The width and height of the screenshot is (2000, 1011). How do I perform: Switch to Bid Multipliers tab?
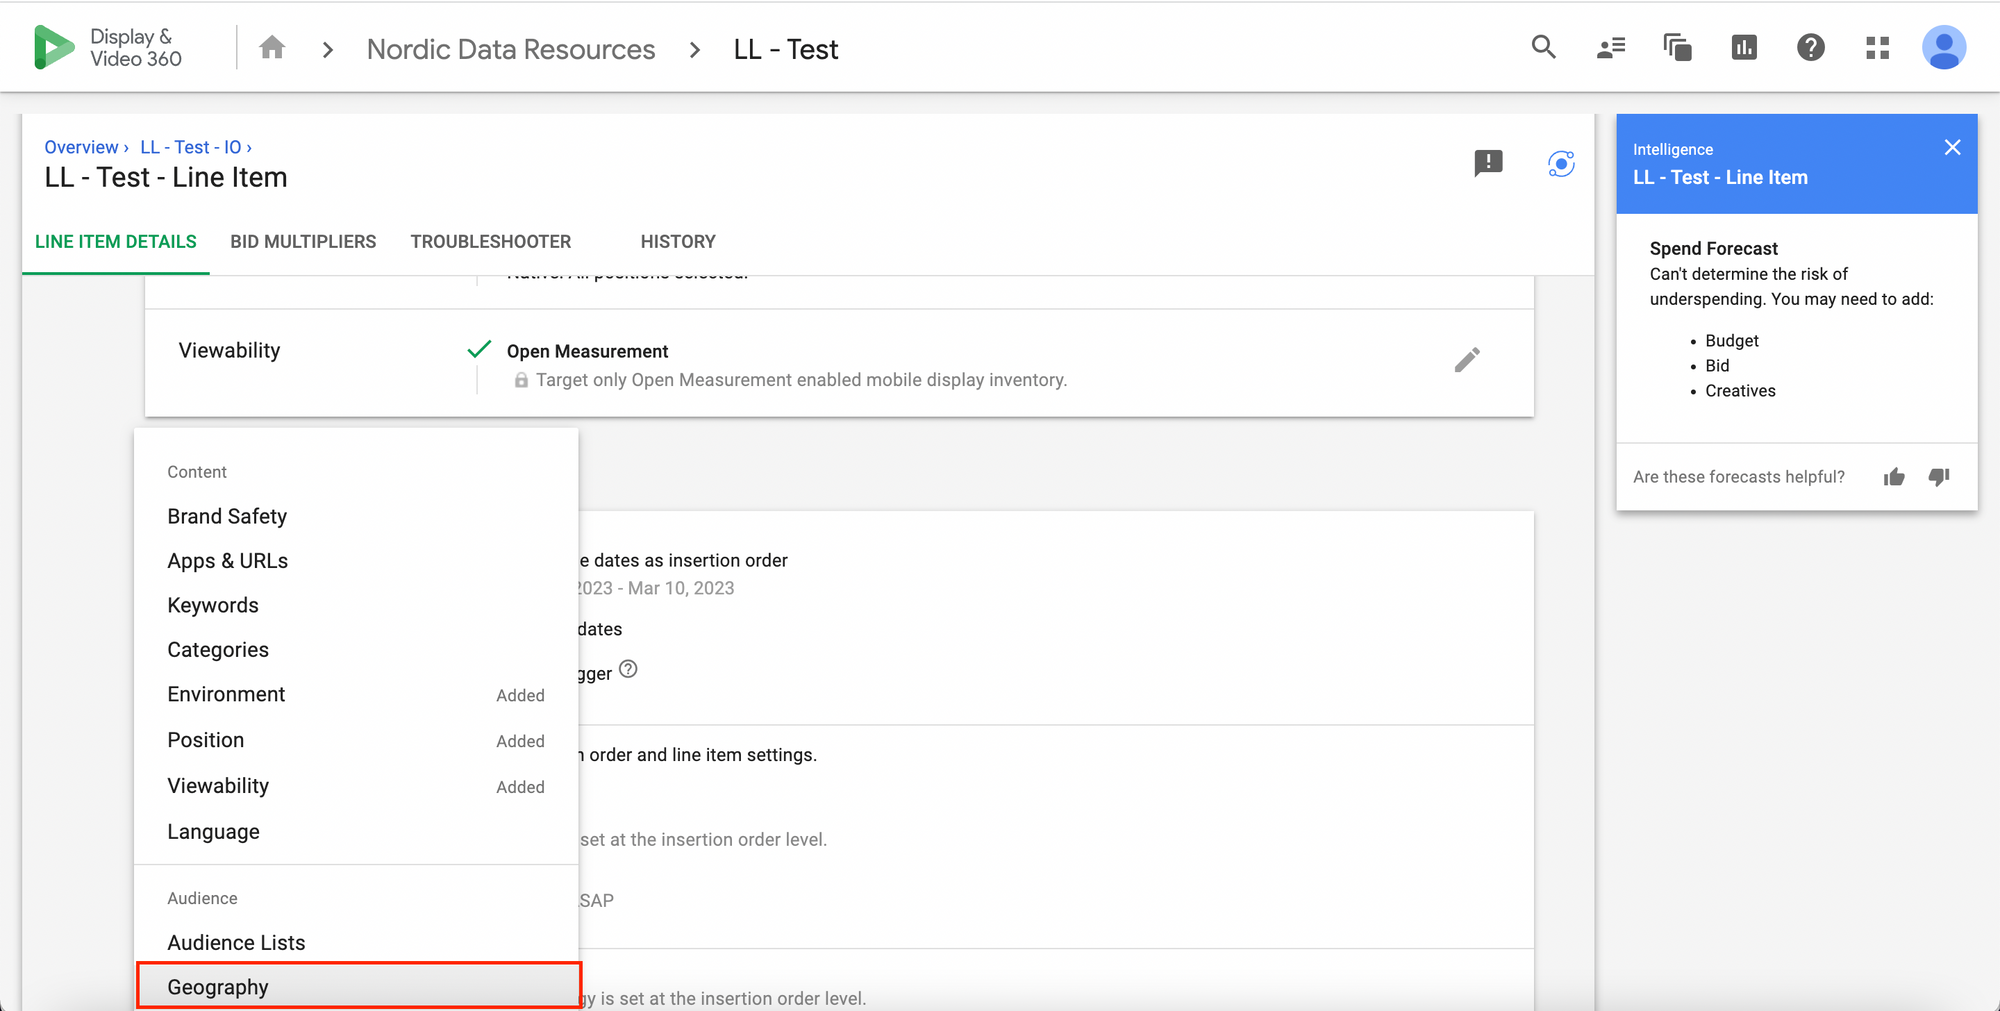coord(303,242)
